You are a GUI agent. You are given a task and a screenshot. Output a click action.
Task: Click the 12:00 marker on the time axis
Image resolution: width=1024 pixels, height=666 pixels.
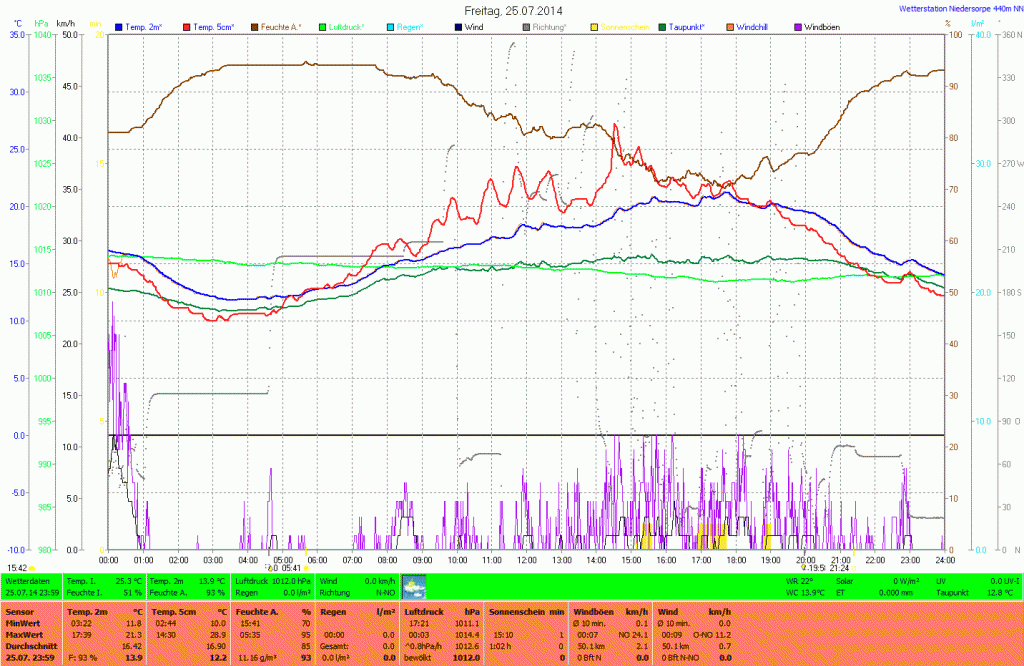526,560
